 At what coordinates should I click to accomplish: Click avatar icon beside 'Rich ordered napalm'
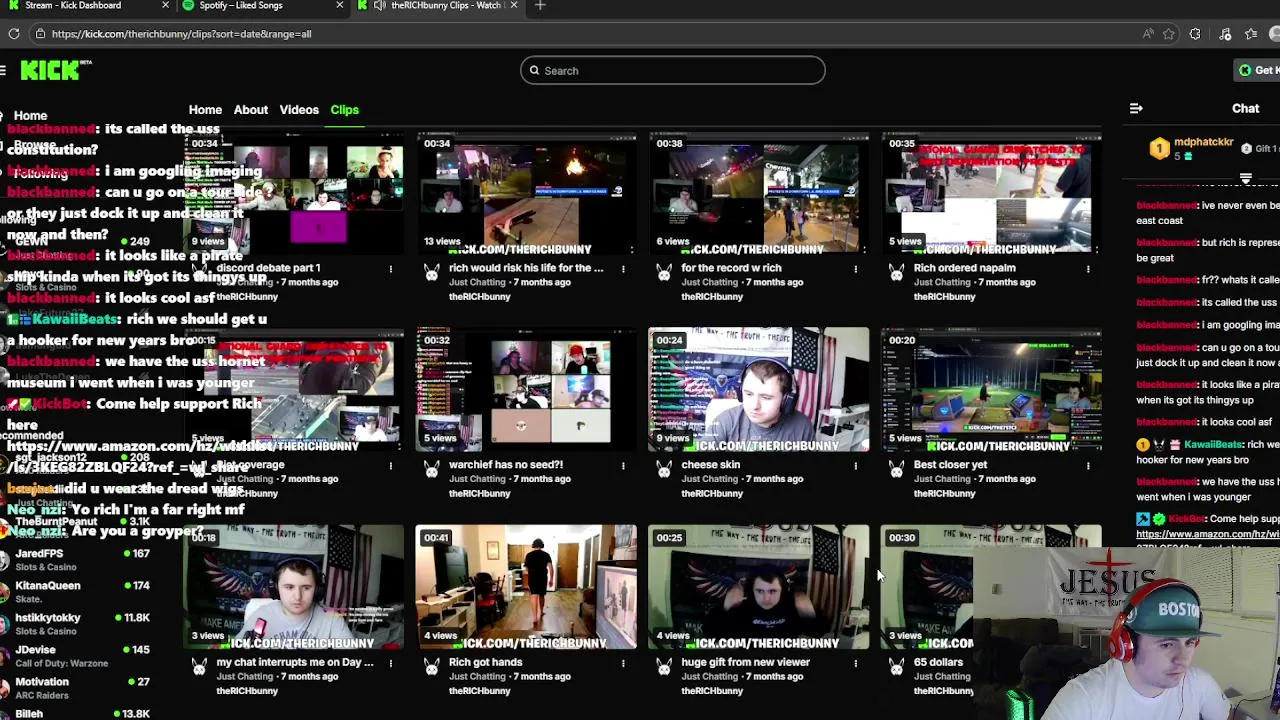click(896, 272)
